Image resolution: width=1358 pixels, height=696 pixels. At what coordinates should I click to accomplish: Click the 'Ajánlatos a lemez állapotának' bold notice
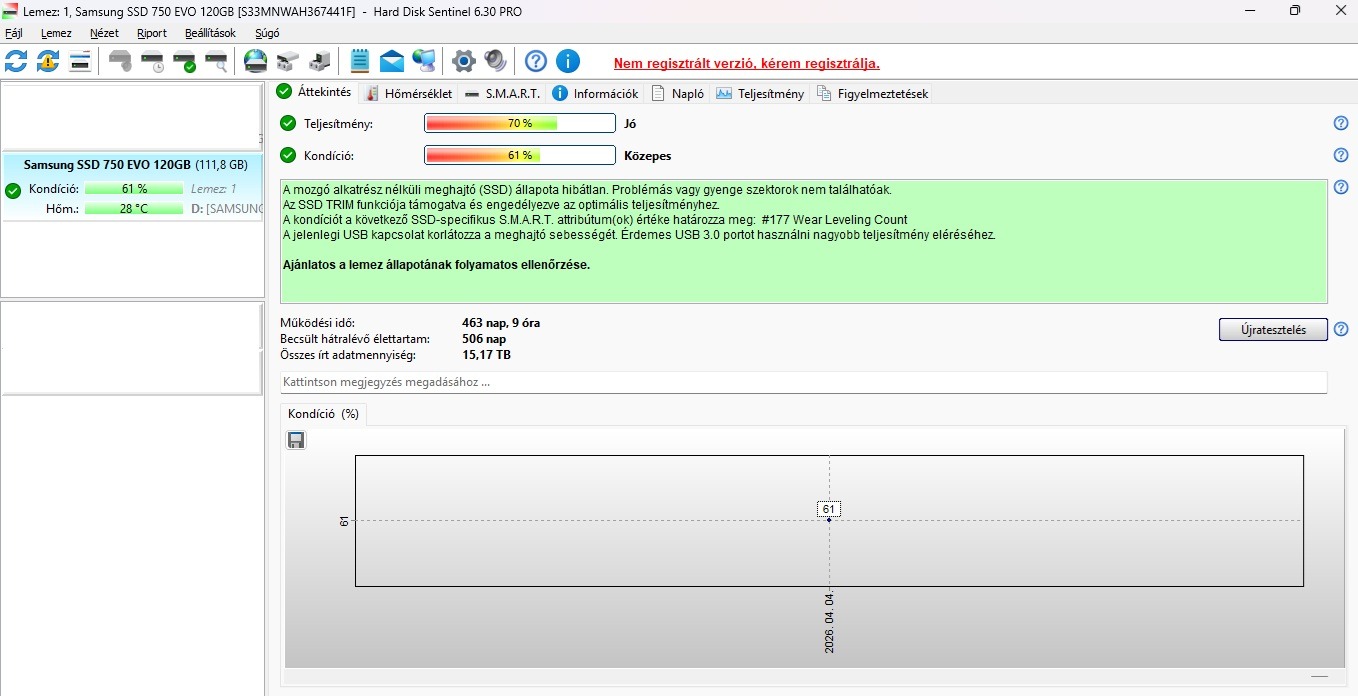[x=437, y=265]
